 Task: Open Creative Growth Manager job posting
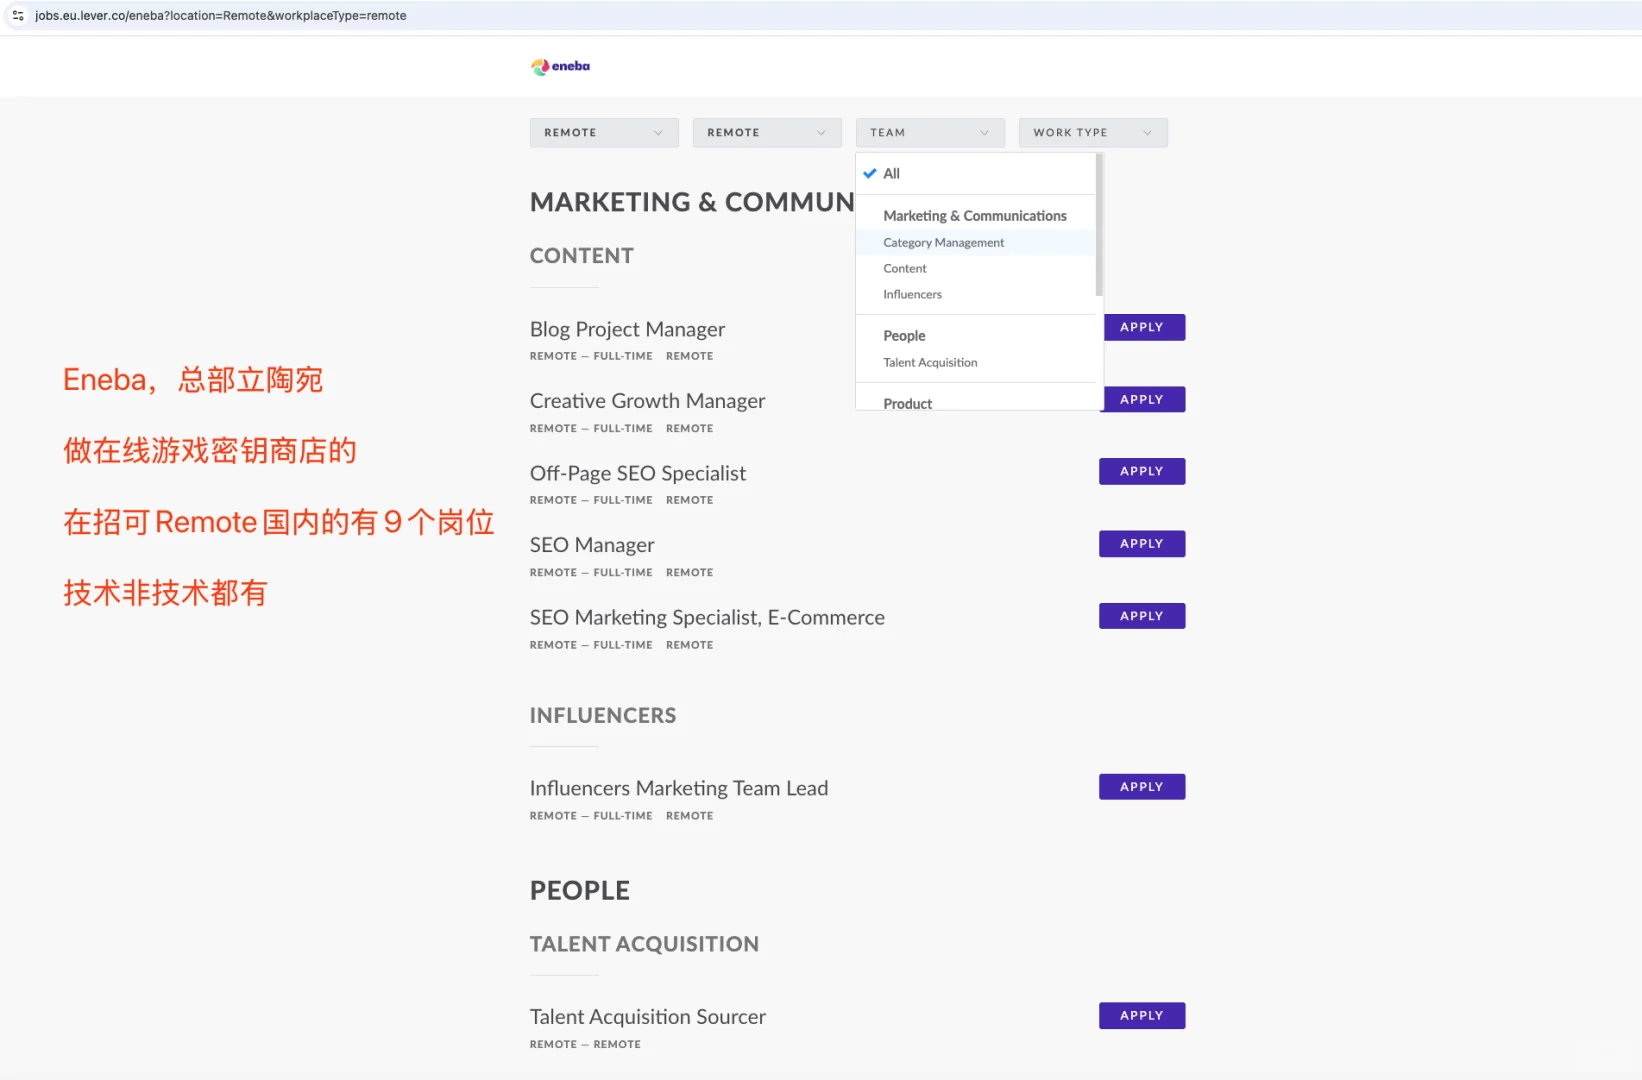pyautogui.click(x=647, y=402)
